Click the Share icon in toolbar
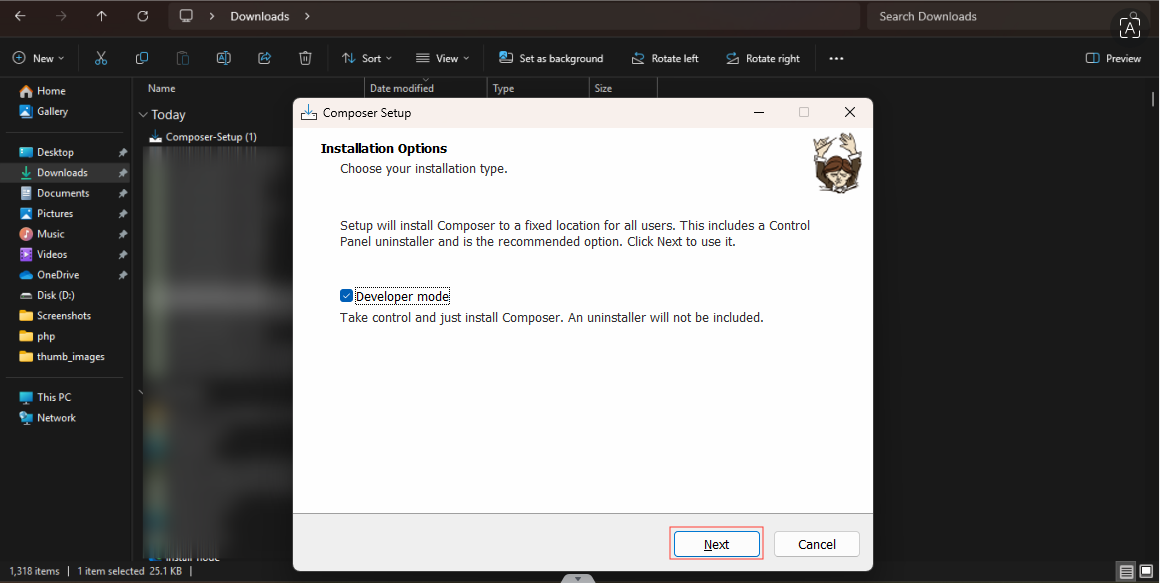 click(264, 58)
